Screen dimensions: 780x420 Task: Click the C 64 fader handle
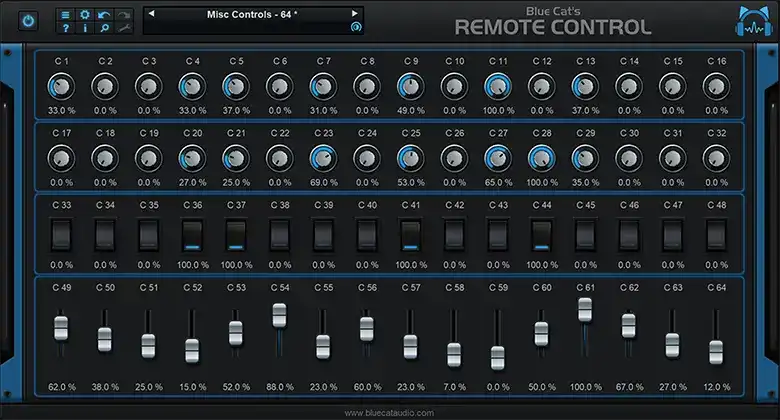tap(716, 352)
